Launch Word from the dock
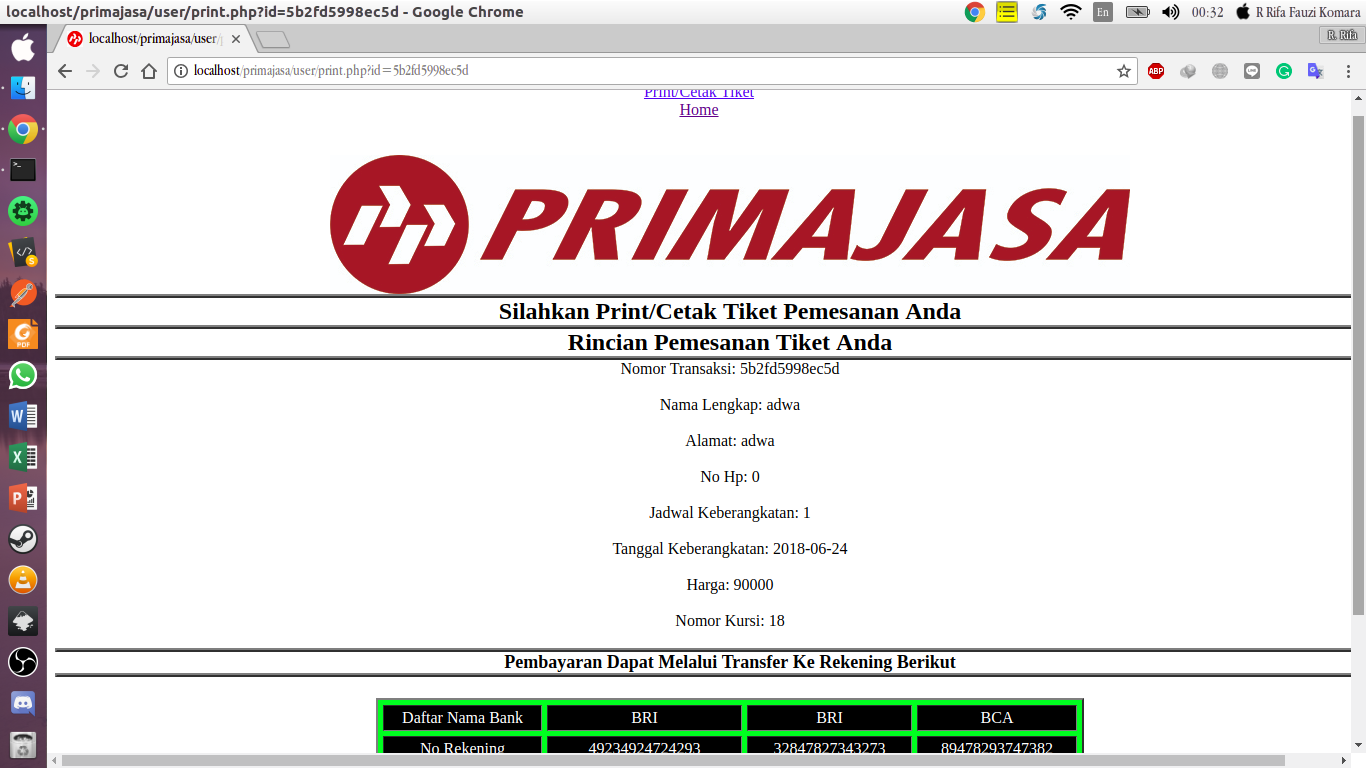This screenshot has width=1366, height=768. click(x=23, y=416)
